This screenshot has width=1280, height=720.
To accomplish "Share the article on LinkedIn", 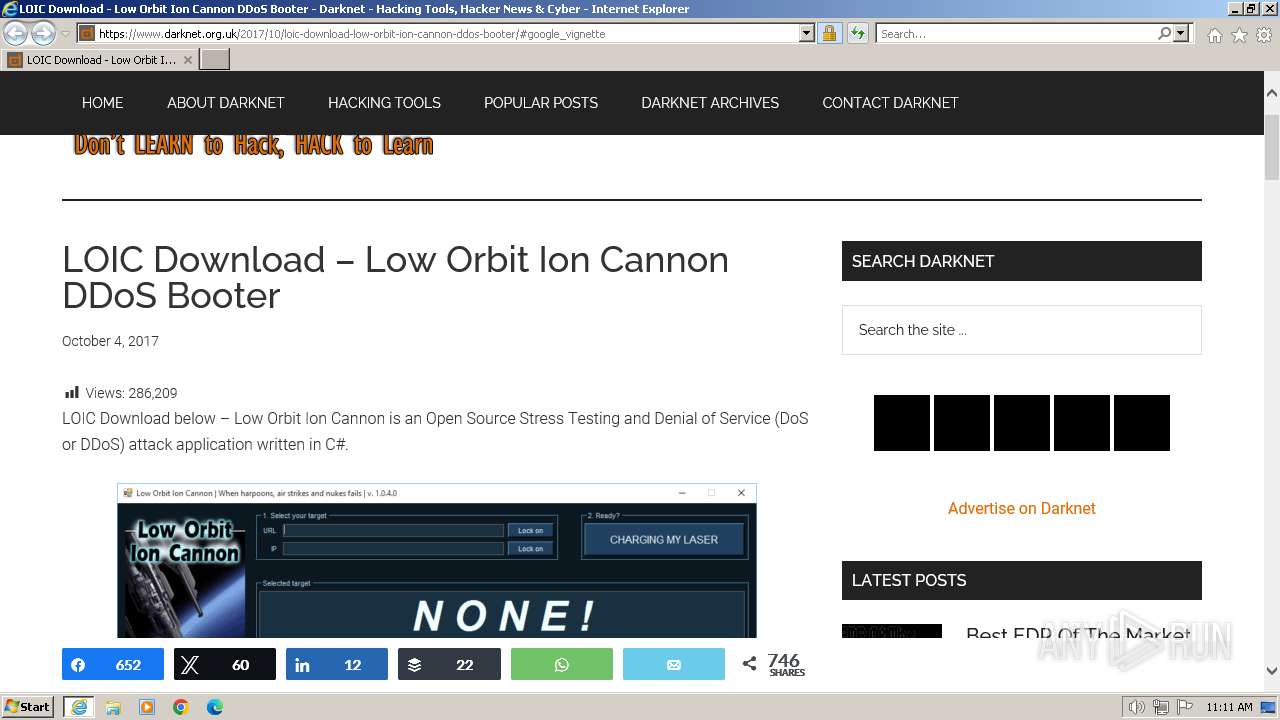I will [337, 665].
